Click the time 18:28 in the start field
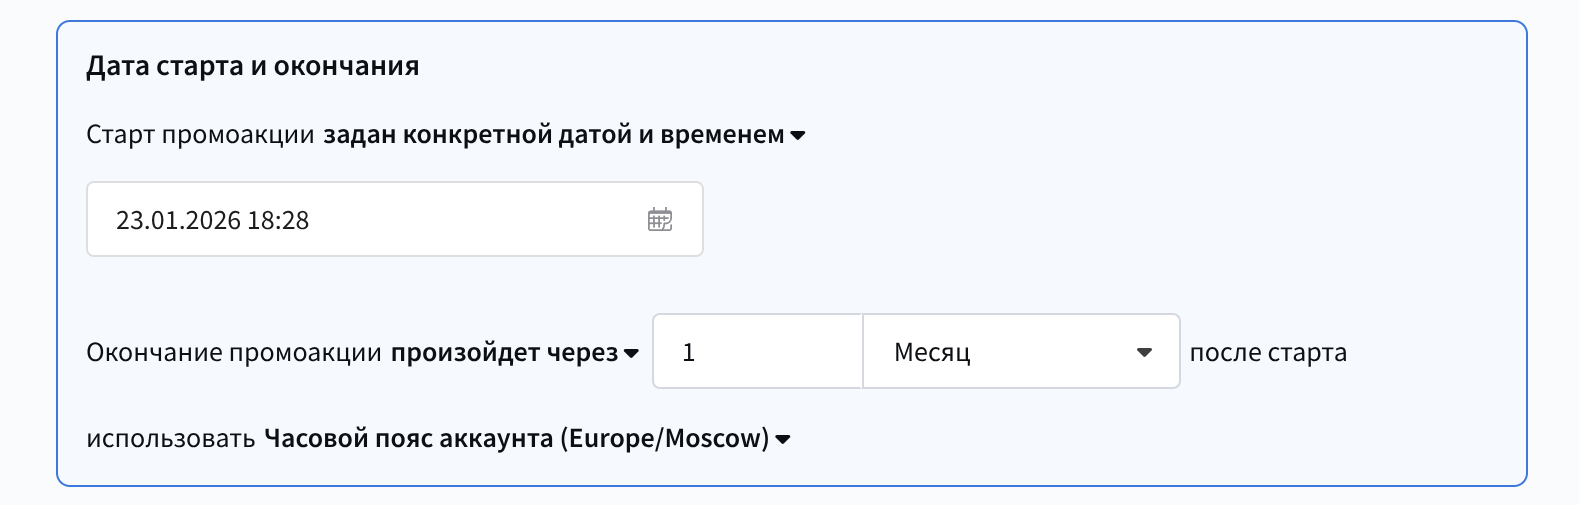1579x505 pixels. pos(278,220)
